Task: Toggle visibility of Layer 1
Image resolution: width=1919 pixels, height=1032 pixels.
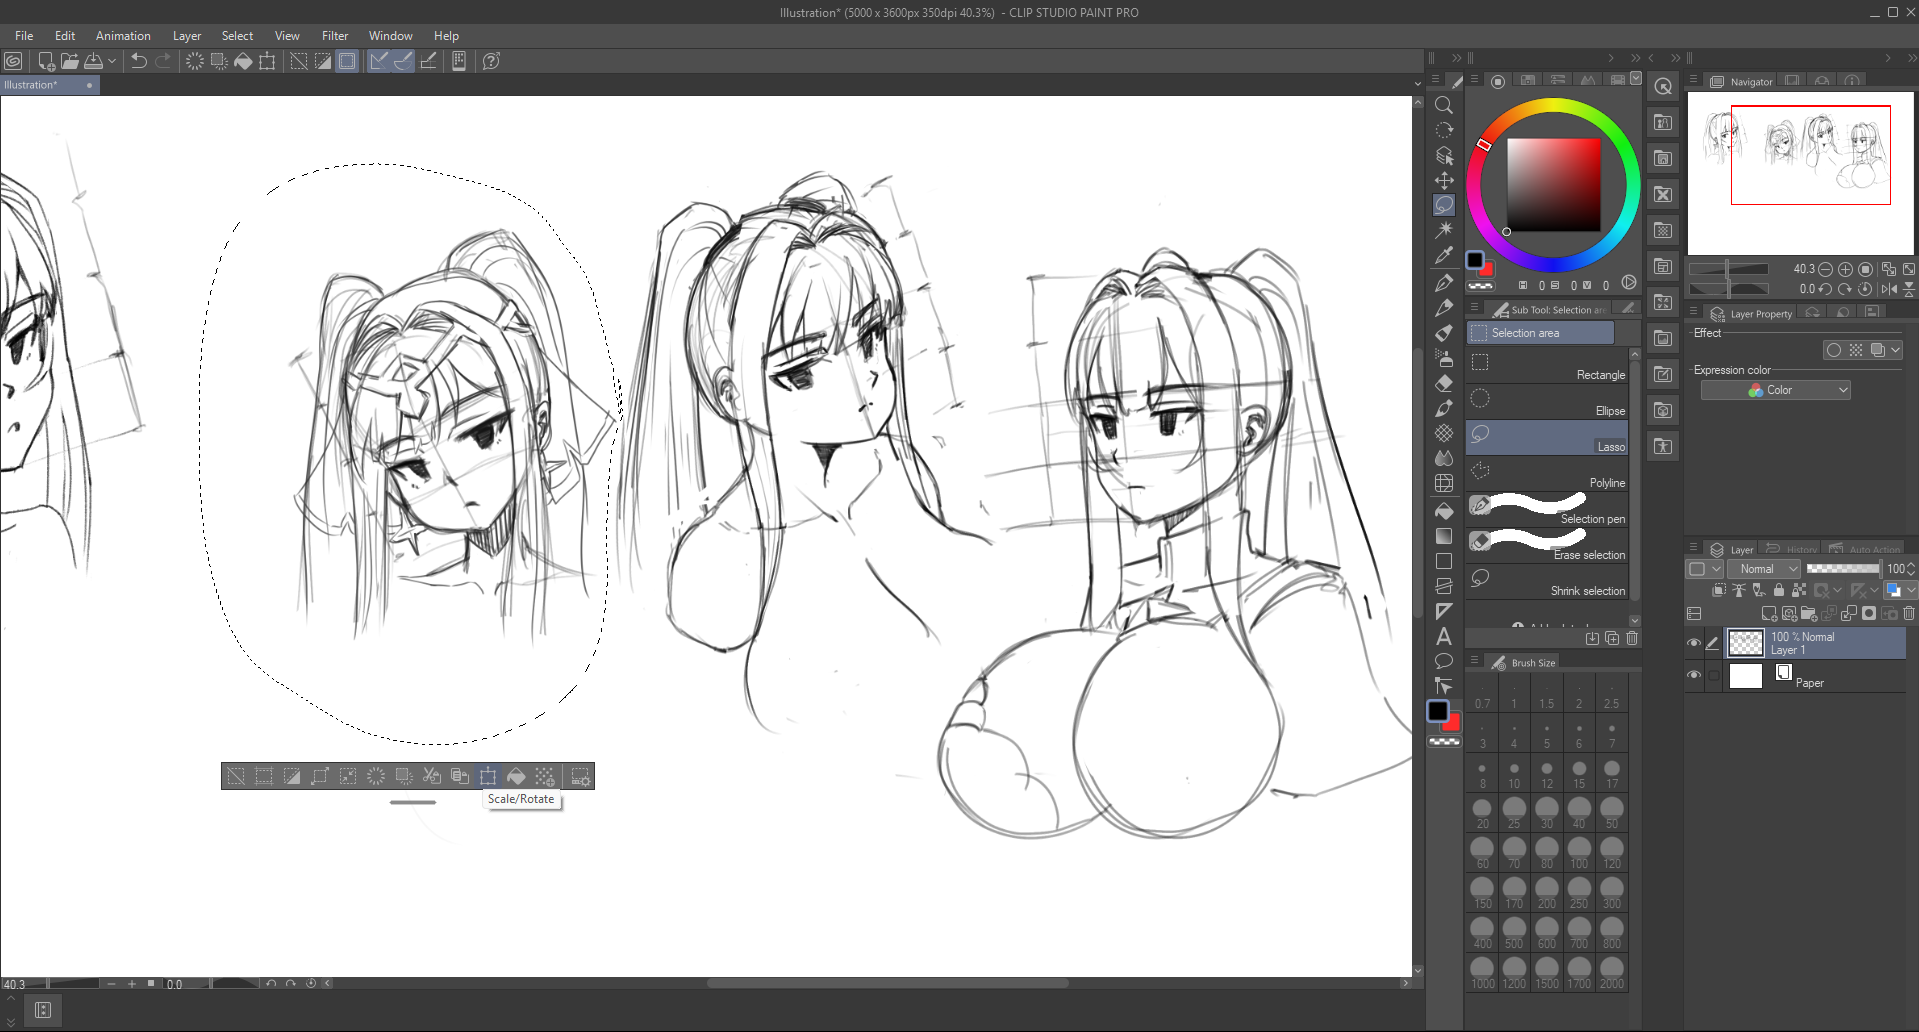Action: tap(1694, 643)
